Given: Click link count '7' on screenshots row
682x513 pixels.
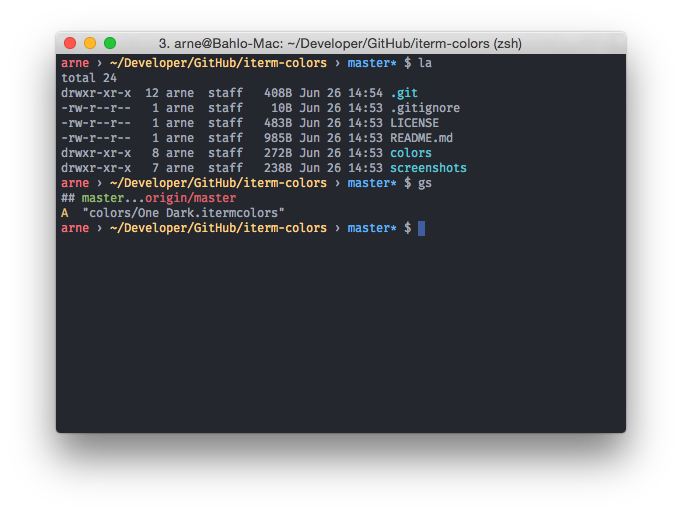Looking at the screenshot, I should (155, 168).
